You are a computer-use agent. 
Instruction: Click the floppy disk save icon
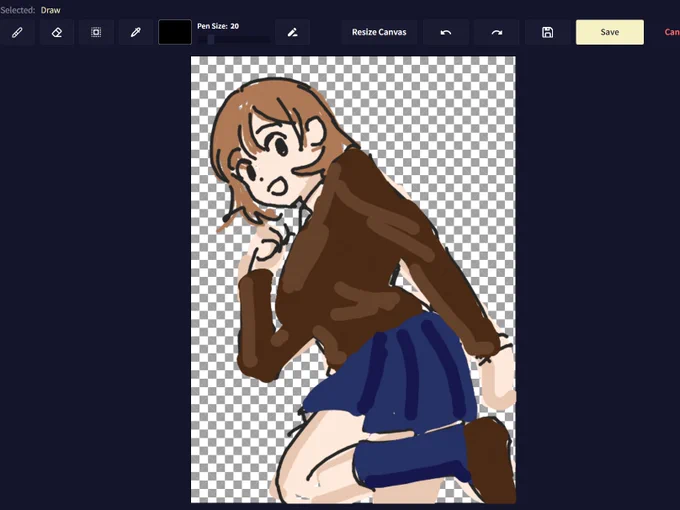click(x=548, y=32)
